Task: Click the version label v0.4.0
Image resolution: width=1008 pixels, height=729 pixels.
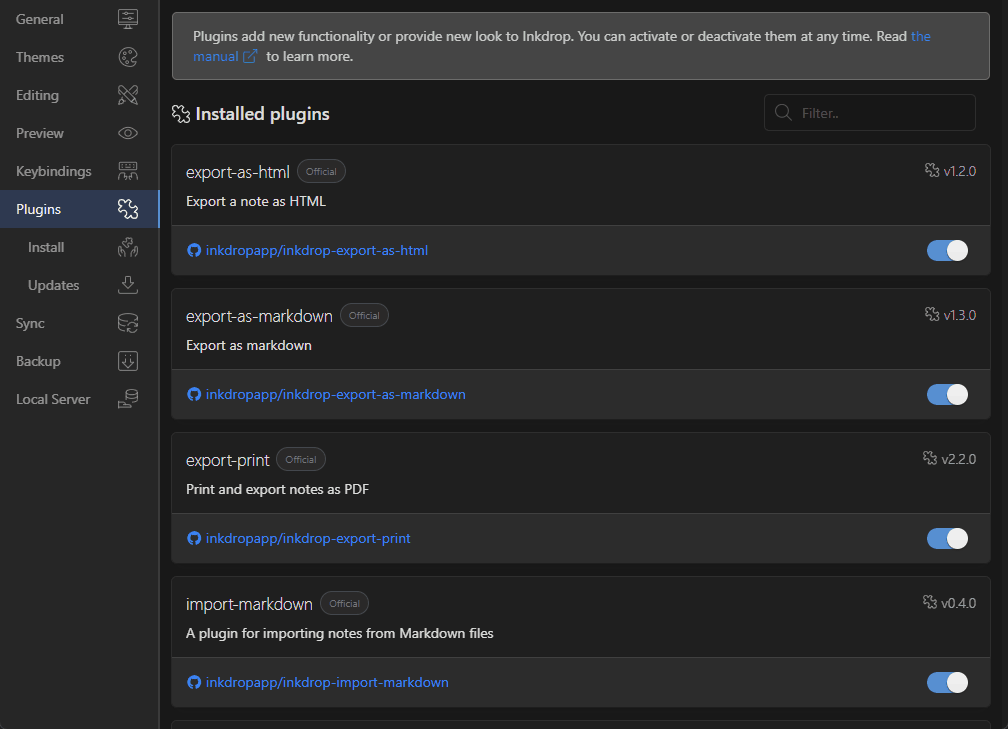Action: tap(958, 603)
